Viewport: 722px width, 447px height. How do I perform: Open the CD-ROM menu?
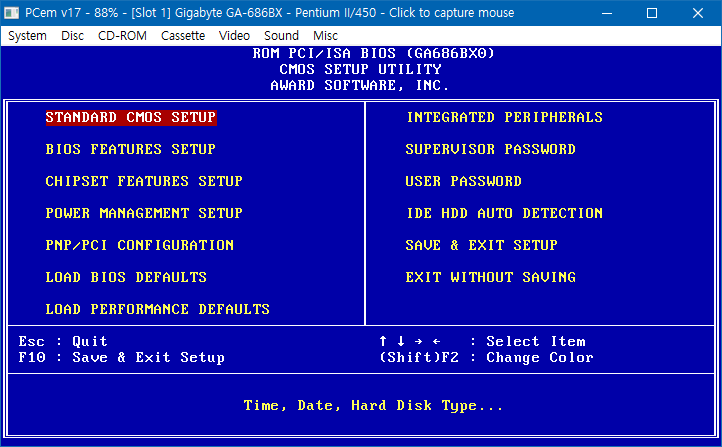(x=122, y=36)
